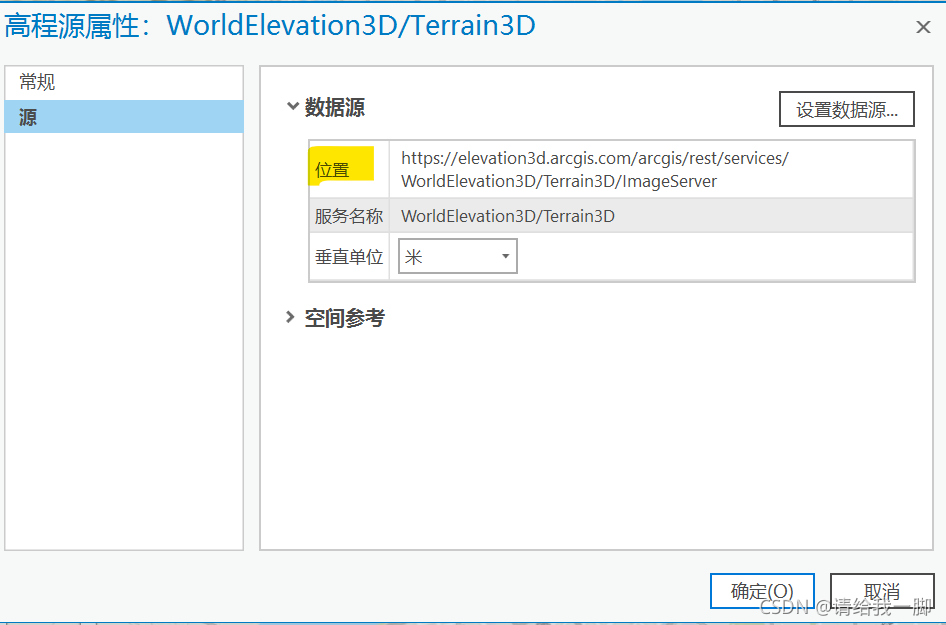The height and width of the screenshot is (625, 946).
Task: Click the 位置 row label
Action: 332,170
